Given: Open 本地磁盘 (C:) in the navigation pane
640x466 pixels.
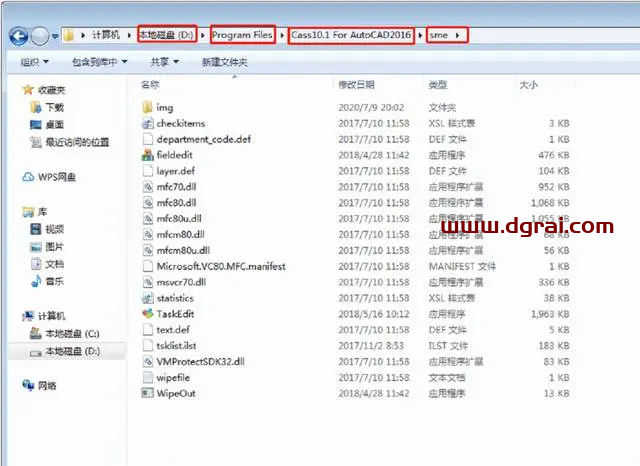Looking at the screenshot, I should [x=72, y=334].
